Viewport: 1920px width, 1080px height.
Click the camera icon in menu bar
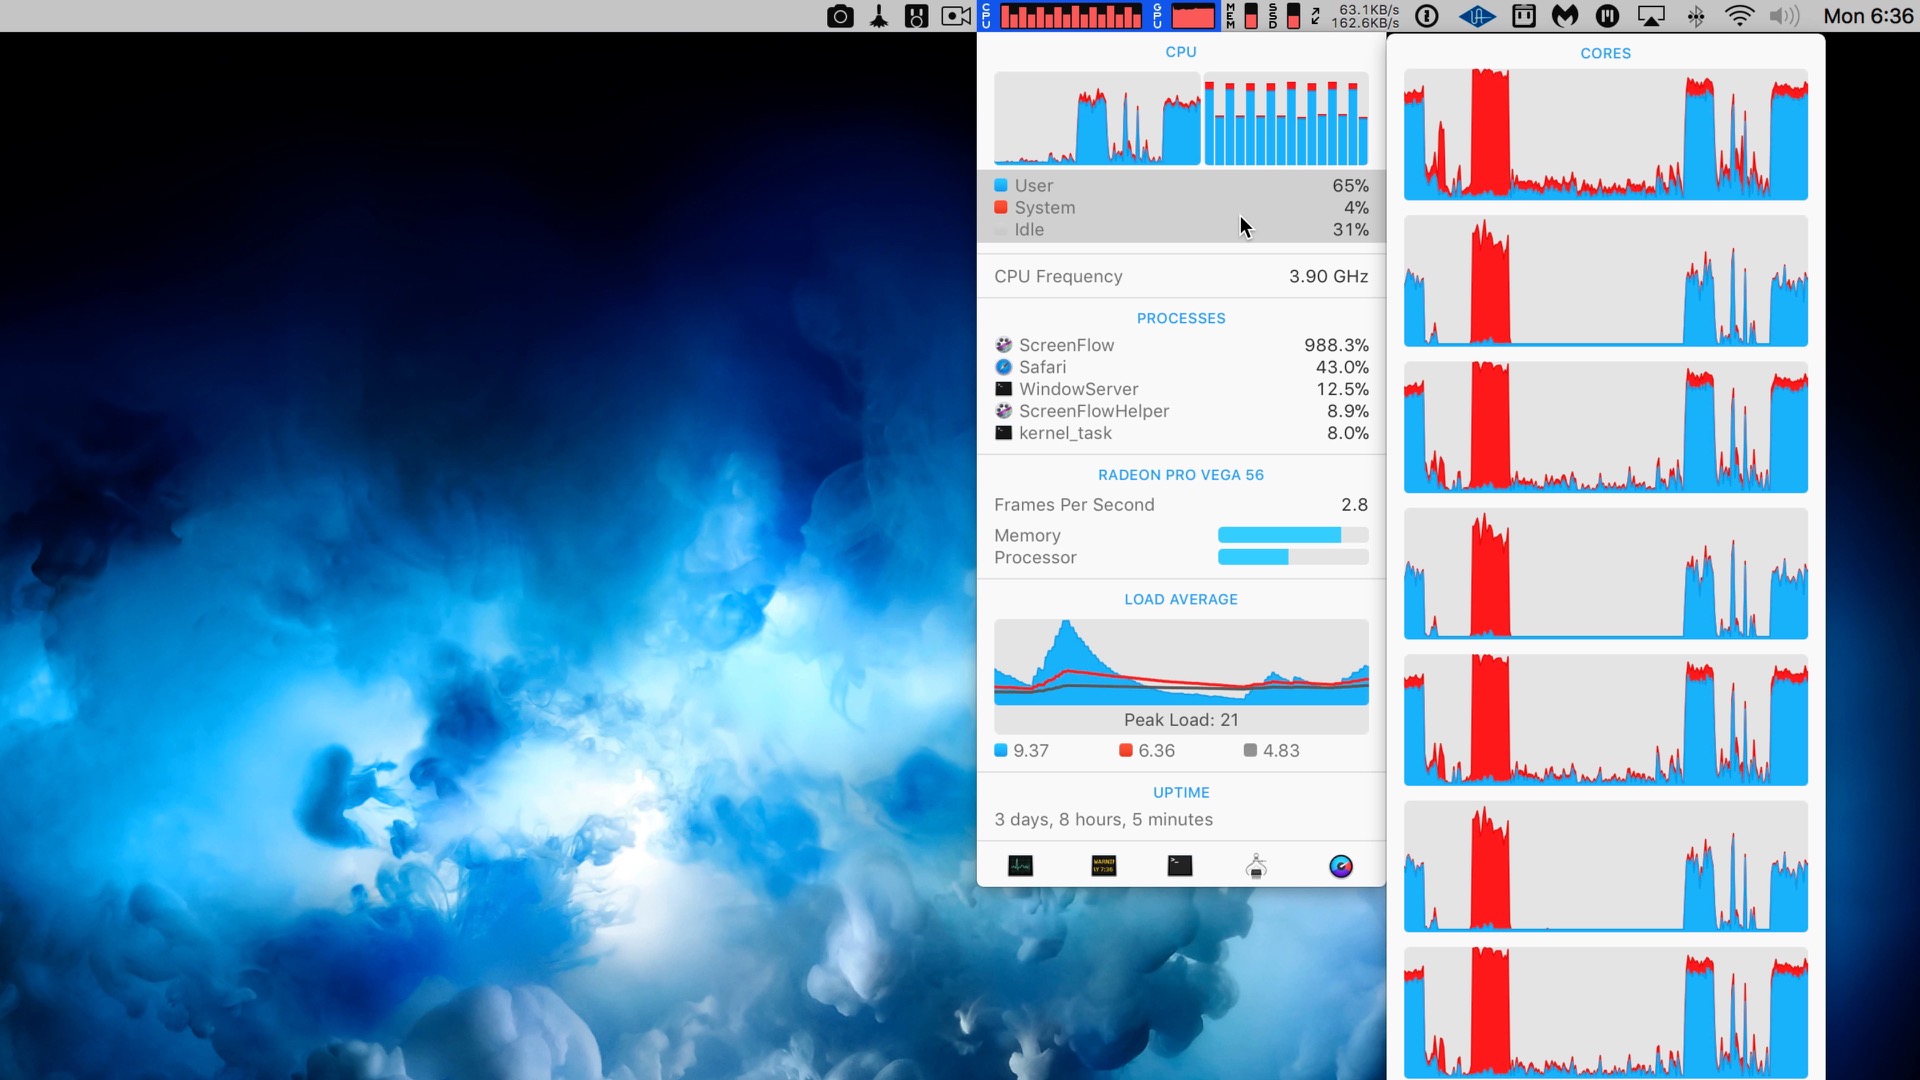point(840,16)
